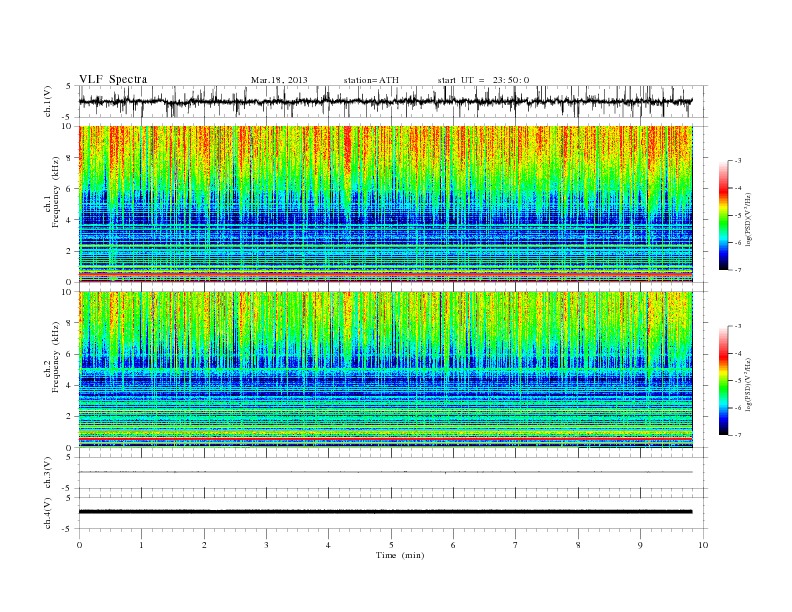Screen dimensions: 792x612
Task: Click the "5" minute tick label
Action: tap(391, 545)
